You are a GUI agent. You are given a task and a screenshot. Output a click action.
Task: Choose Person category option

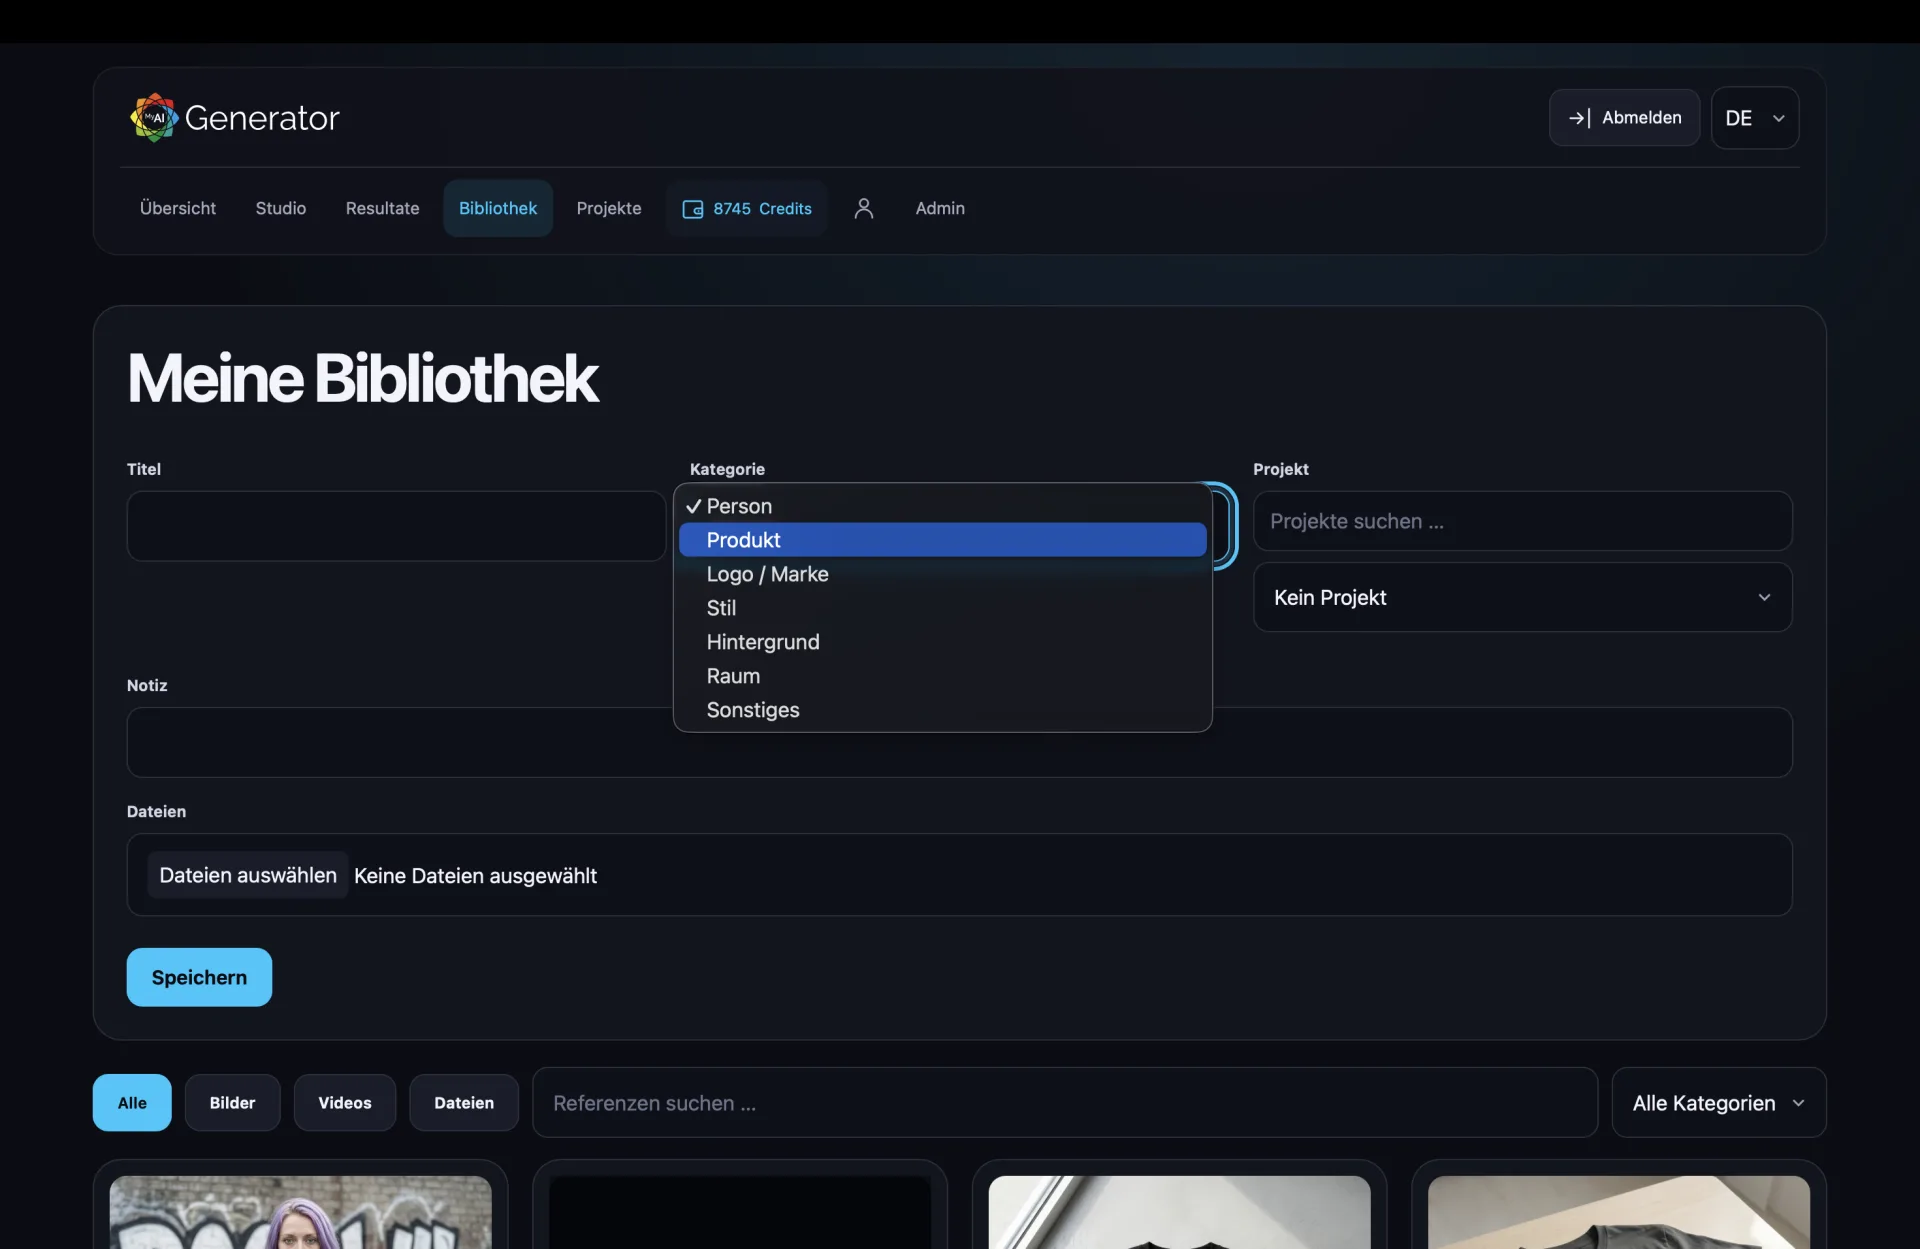pos(943,506)
